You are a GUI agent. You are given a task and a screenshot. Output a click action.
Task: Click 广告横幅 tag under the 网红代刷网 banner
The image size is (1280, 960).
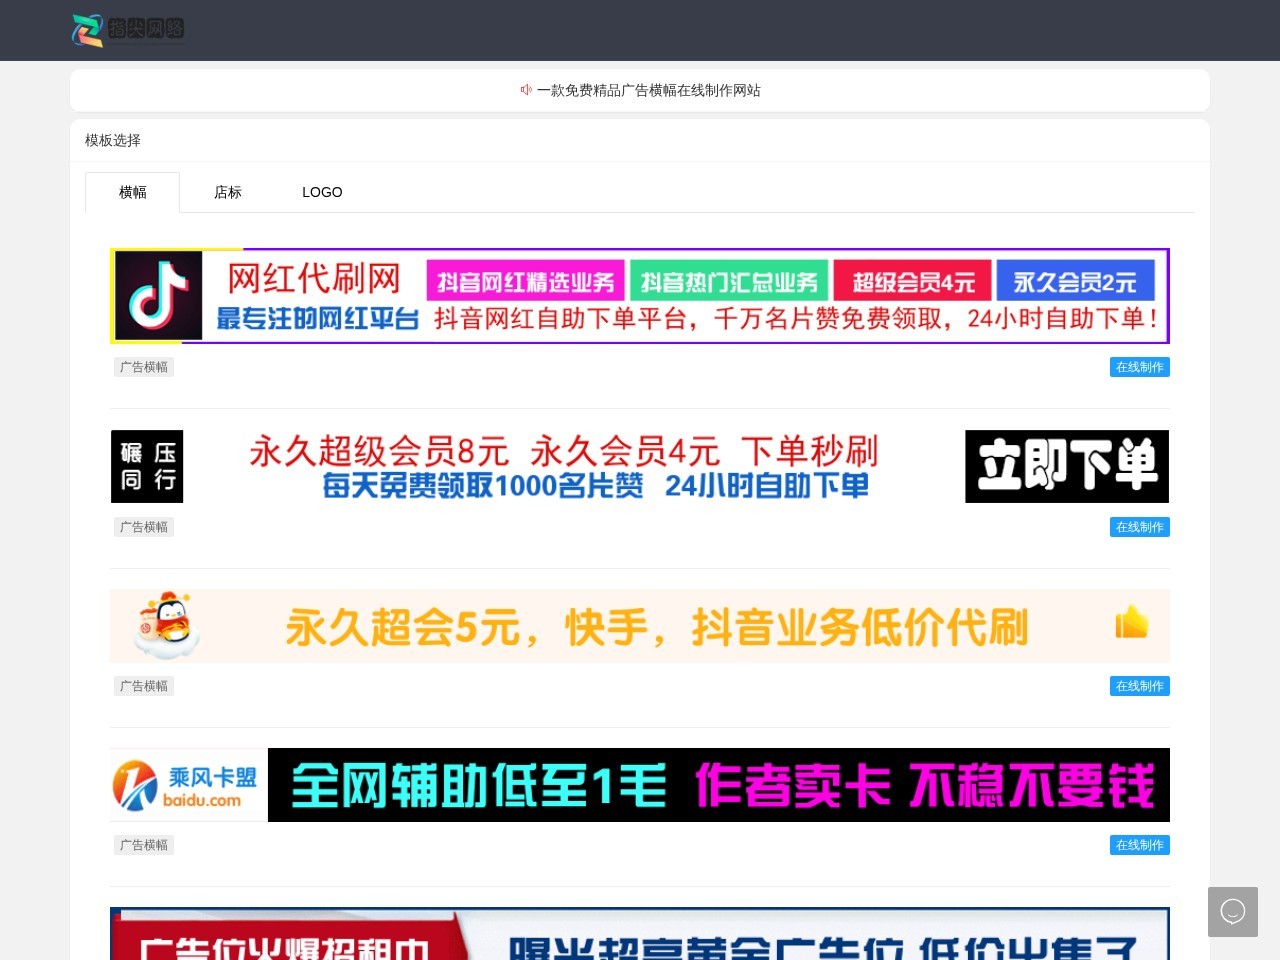(x=144, y=367)
